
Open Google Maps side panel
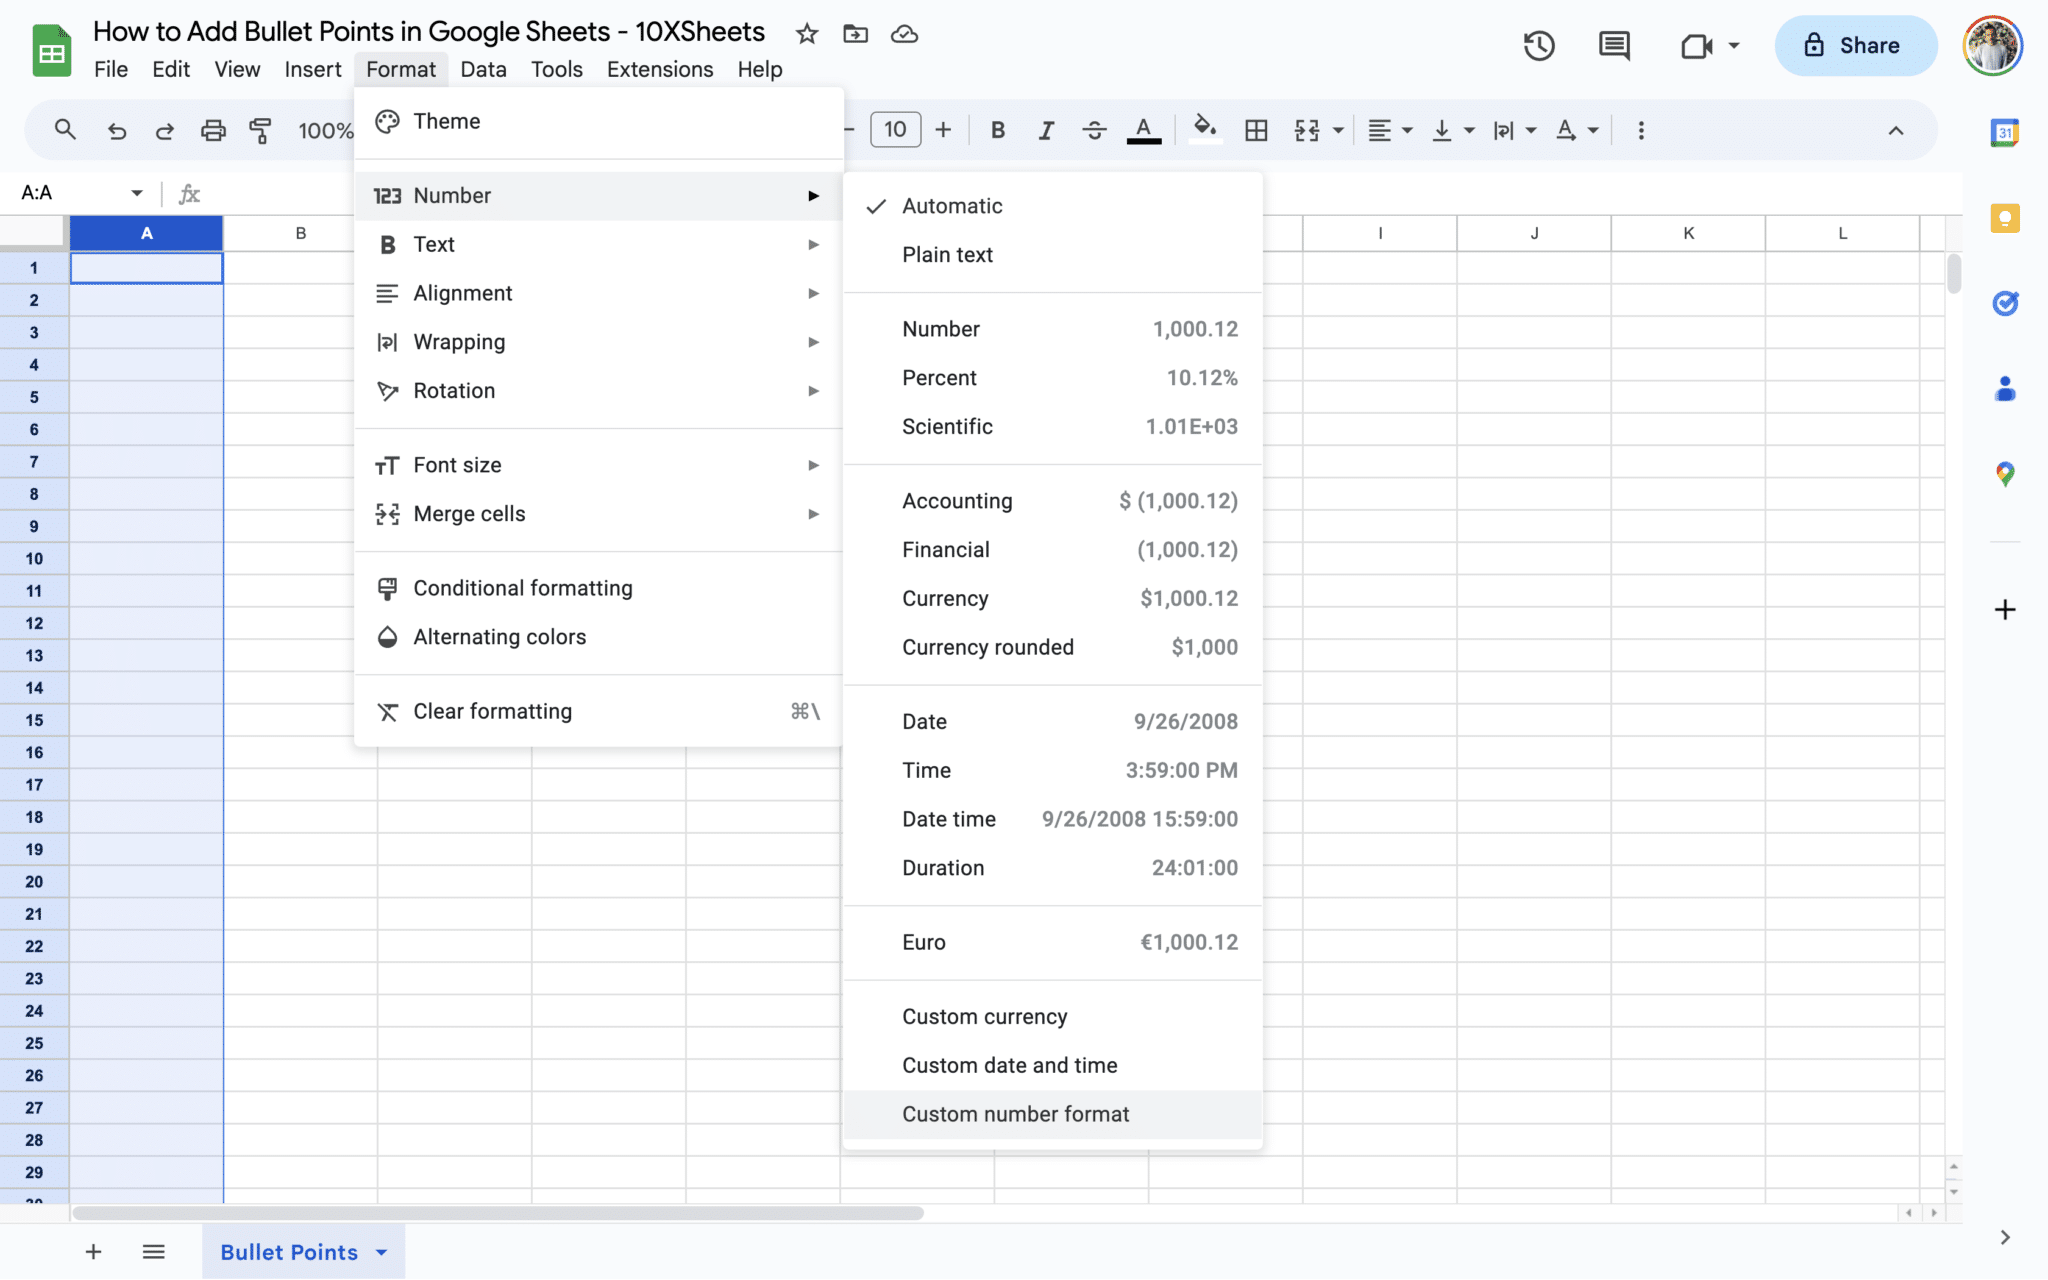click(x=2004, y=474)
